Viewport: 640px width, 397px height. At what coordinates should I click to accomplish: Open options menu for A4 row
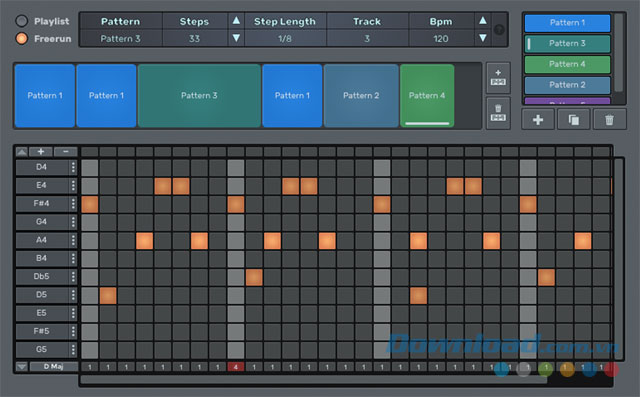(x=73, y=240)
